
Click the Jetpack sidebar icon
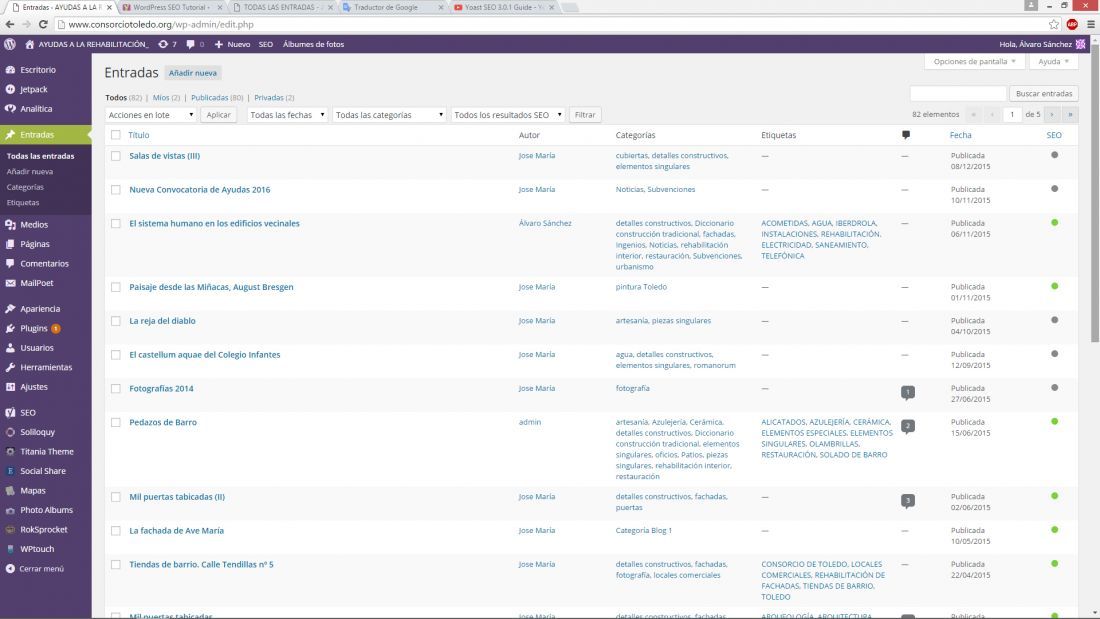tap(10, 90)
